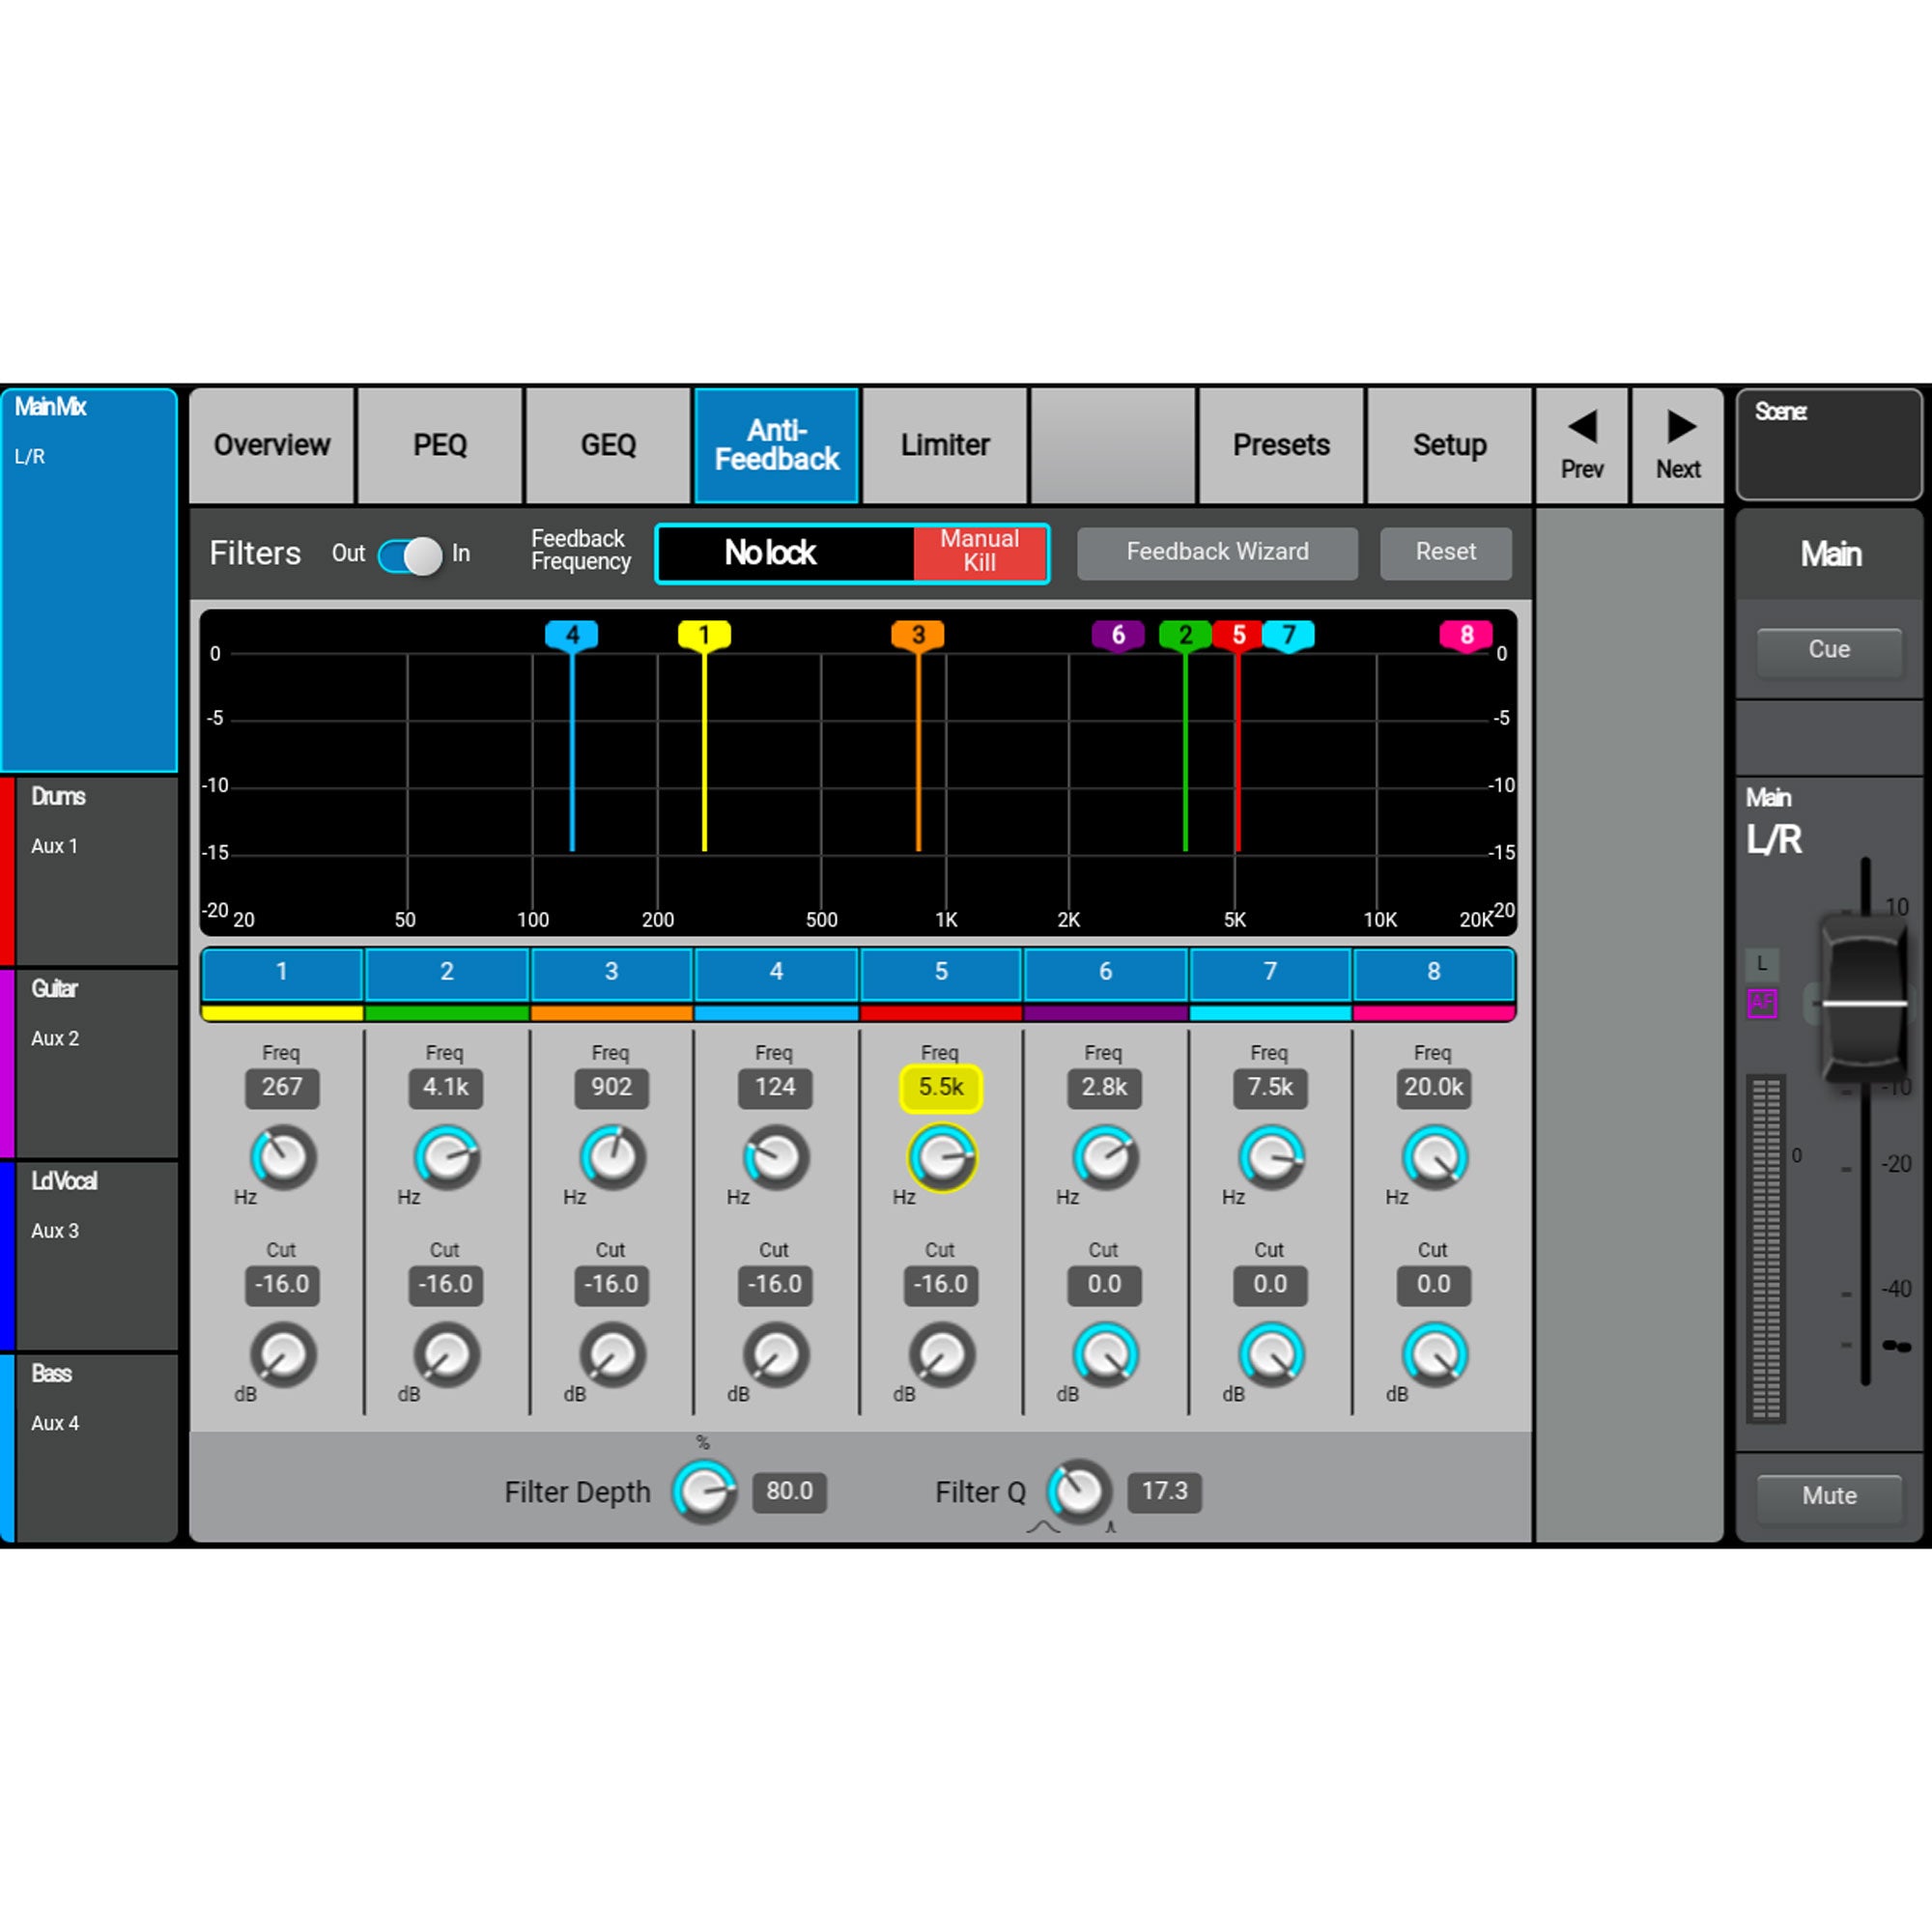Click the Prev scene arrow
Image resolution: width=1932 pixels, height=1932 pixels.
(x=1583, y=445)
